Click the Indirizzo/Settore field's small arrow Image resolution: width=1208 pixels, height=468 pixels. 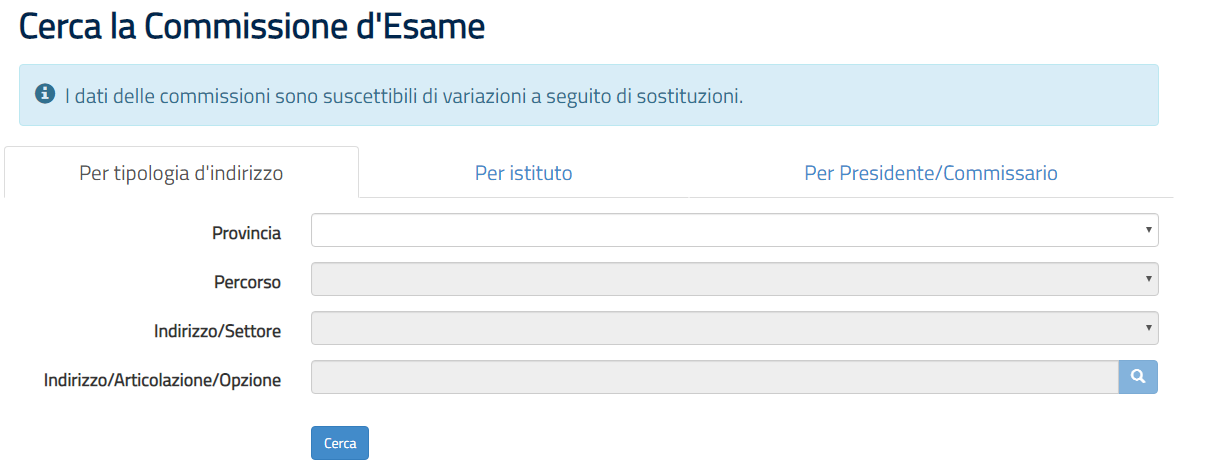[1149, 328]
